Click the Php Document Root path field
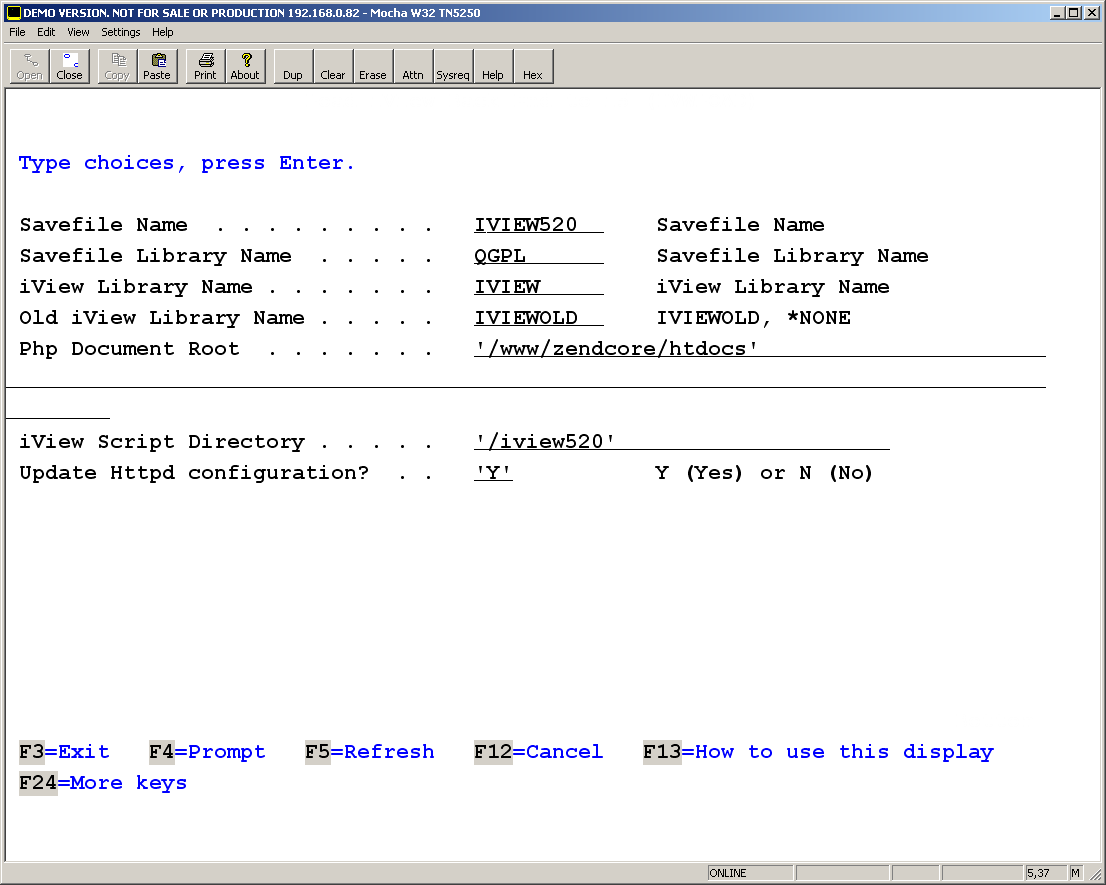Viewport: 1106px width, 885px height. click(x=760, y=349)
